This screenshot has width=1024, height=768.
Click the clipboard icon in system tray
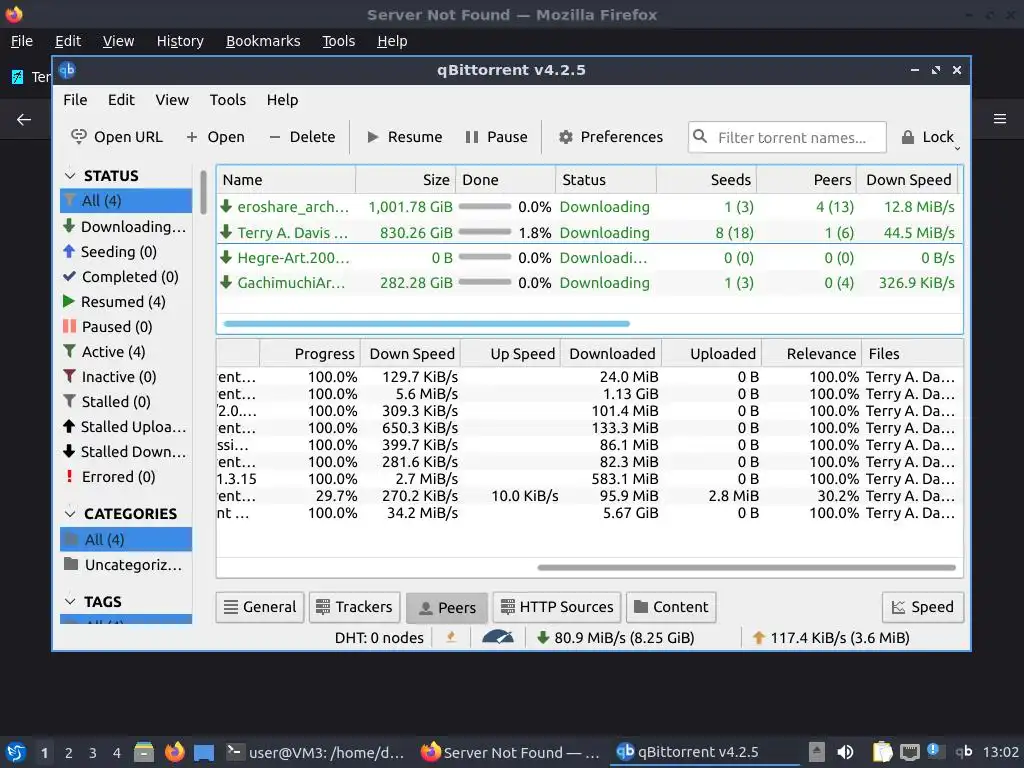pos(882,752)
